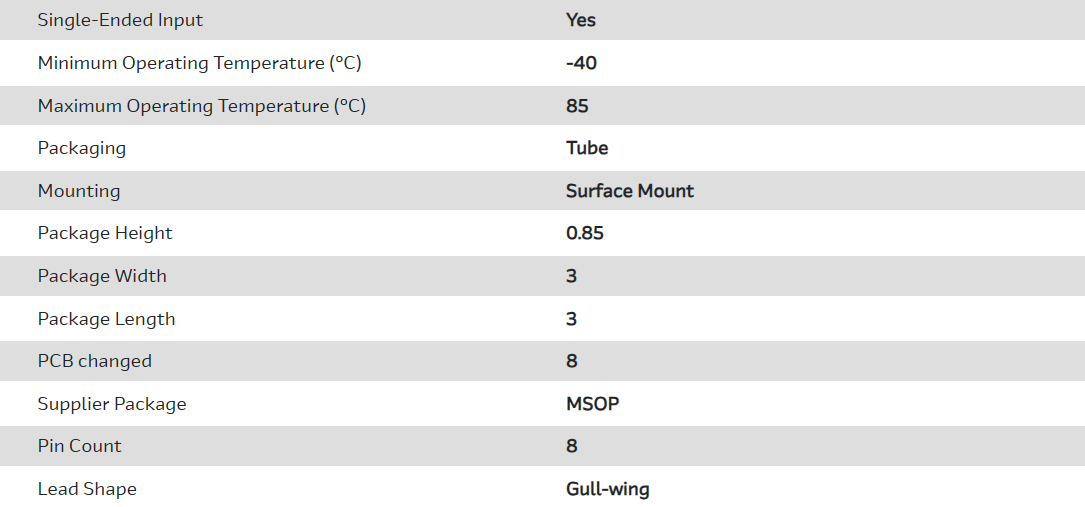Click the Maximum Operating Temperature label

[201, 106]
